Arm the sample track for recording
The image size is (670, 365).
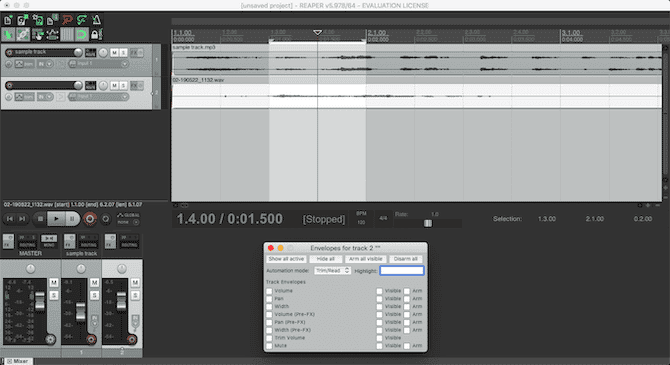coord(9,53)
